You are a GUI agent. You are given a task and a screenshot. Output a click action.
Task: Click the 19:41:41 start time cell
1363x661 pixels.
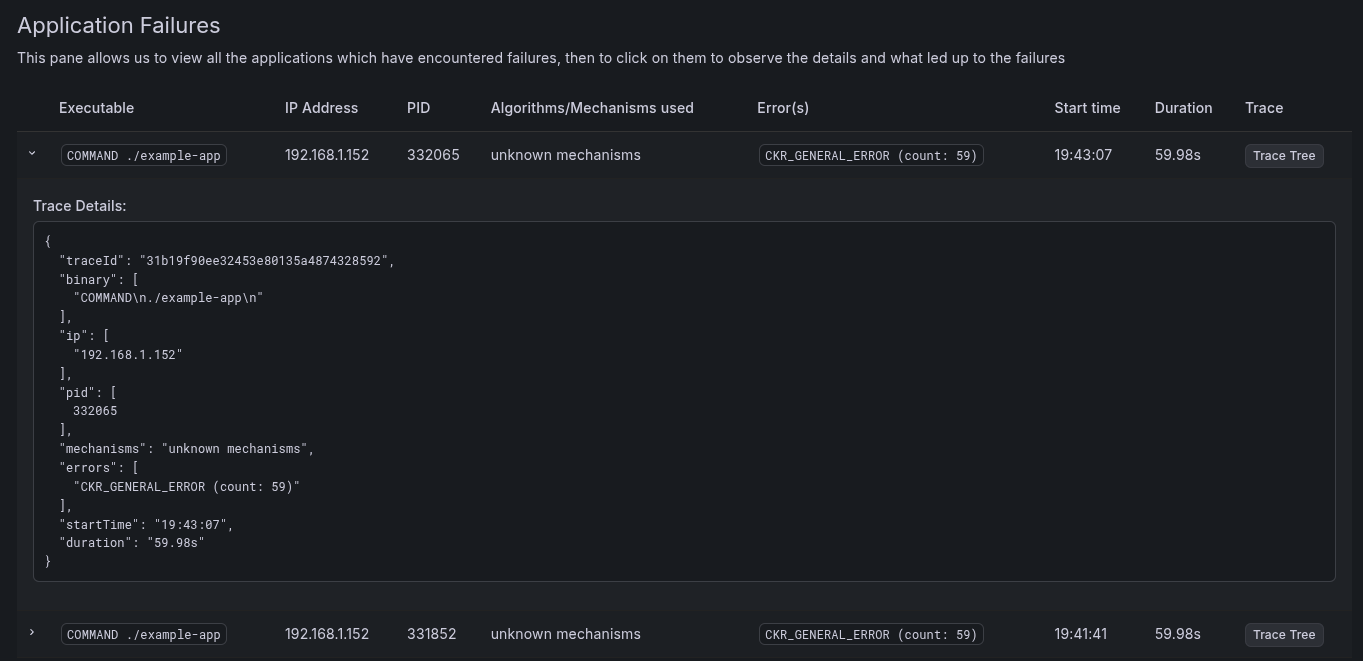pos(1083,634)
